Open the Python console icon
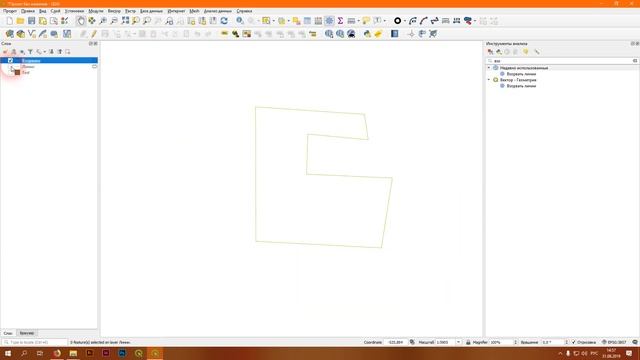640x360 pixels. point(367,34)
